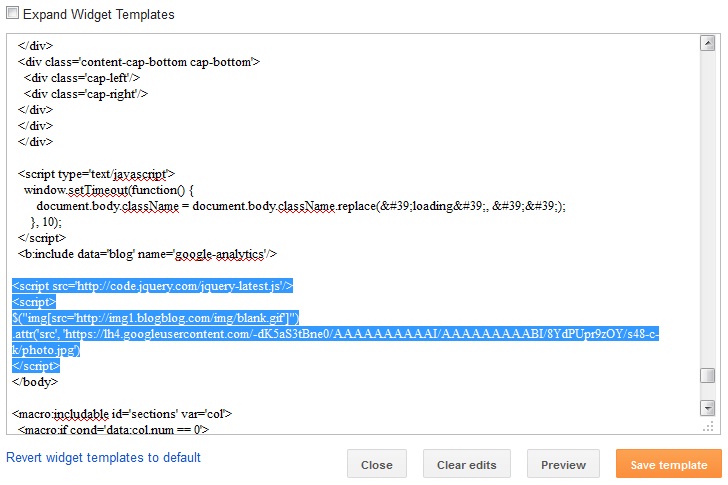Viewport: 728px width, 485px height.
Task: Click the Clear edits button
Action: click(x=466, y=464)
